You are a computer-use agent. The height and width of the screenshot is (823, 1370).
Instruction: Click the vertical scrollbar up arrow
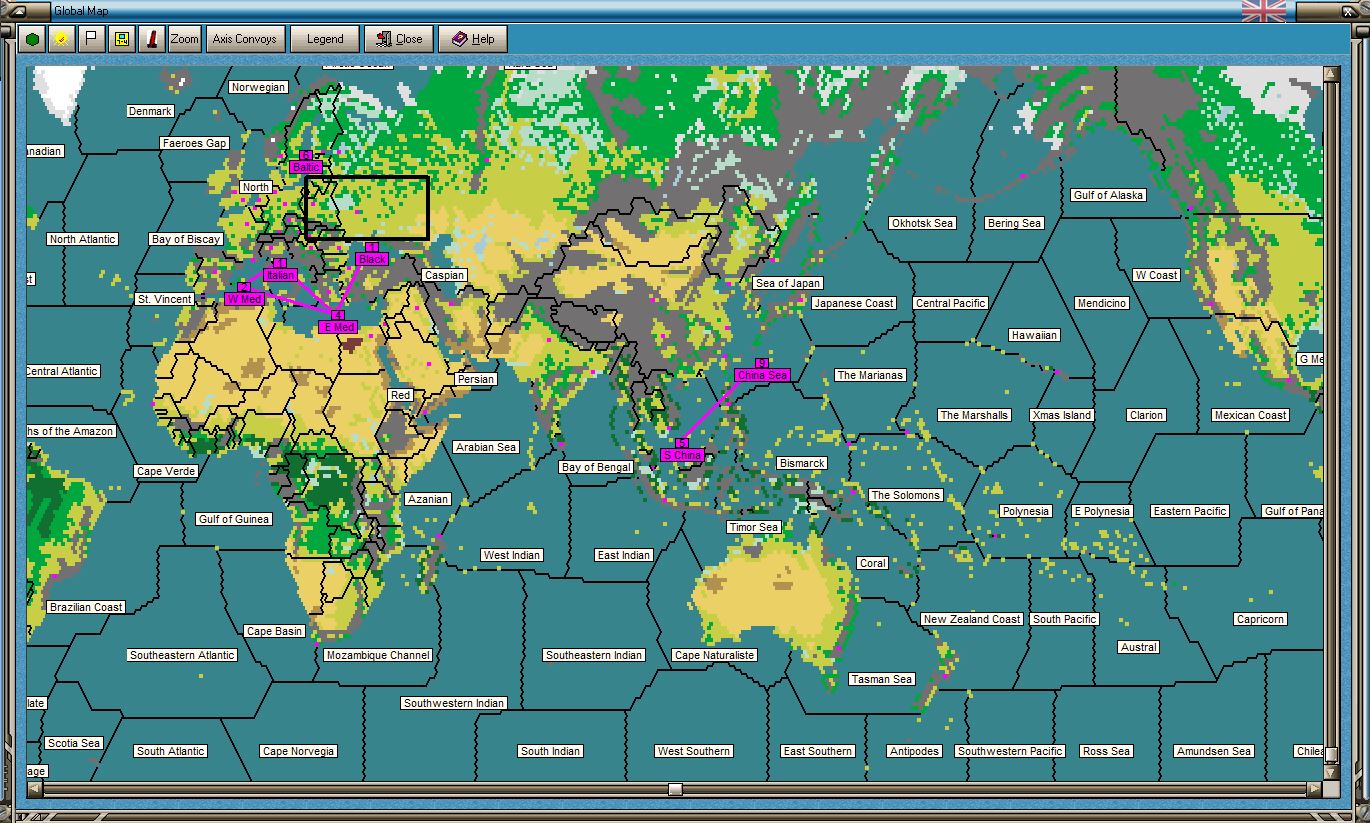pos(1331,74)
